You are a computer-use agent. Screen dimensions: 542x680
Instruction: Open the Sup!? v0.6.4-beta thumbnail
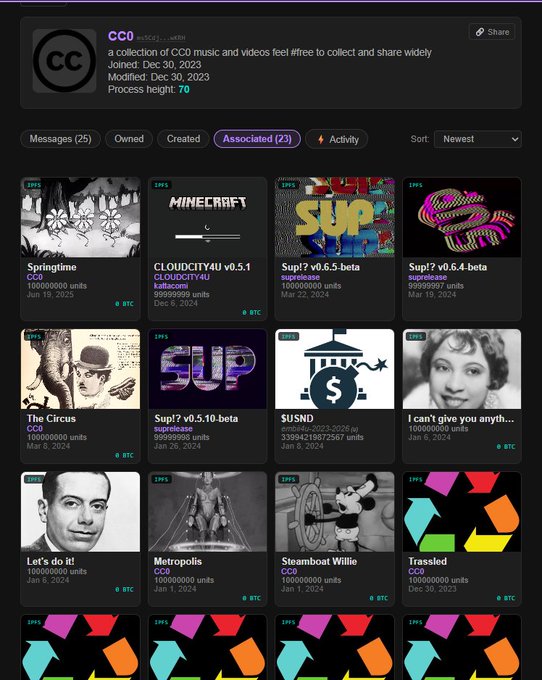click(x=462, y=217)
